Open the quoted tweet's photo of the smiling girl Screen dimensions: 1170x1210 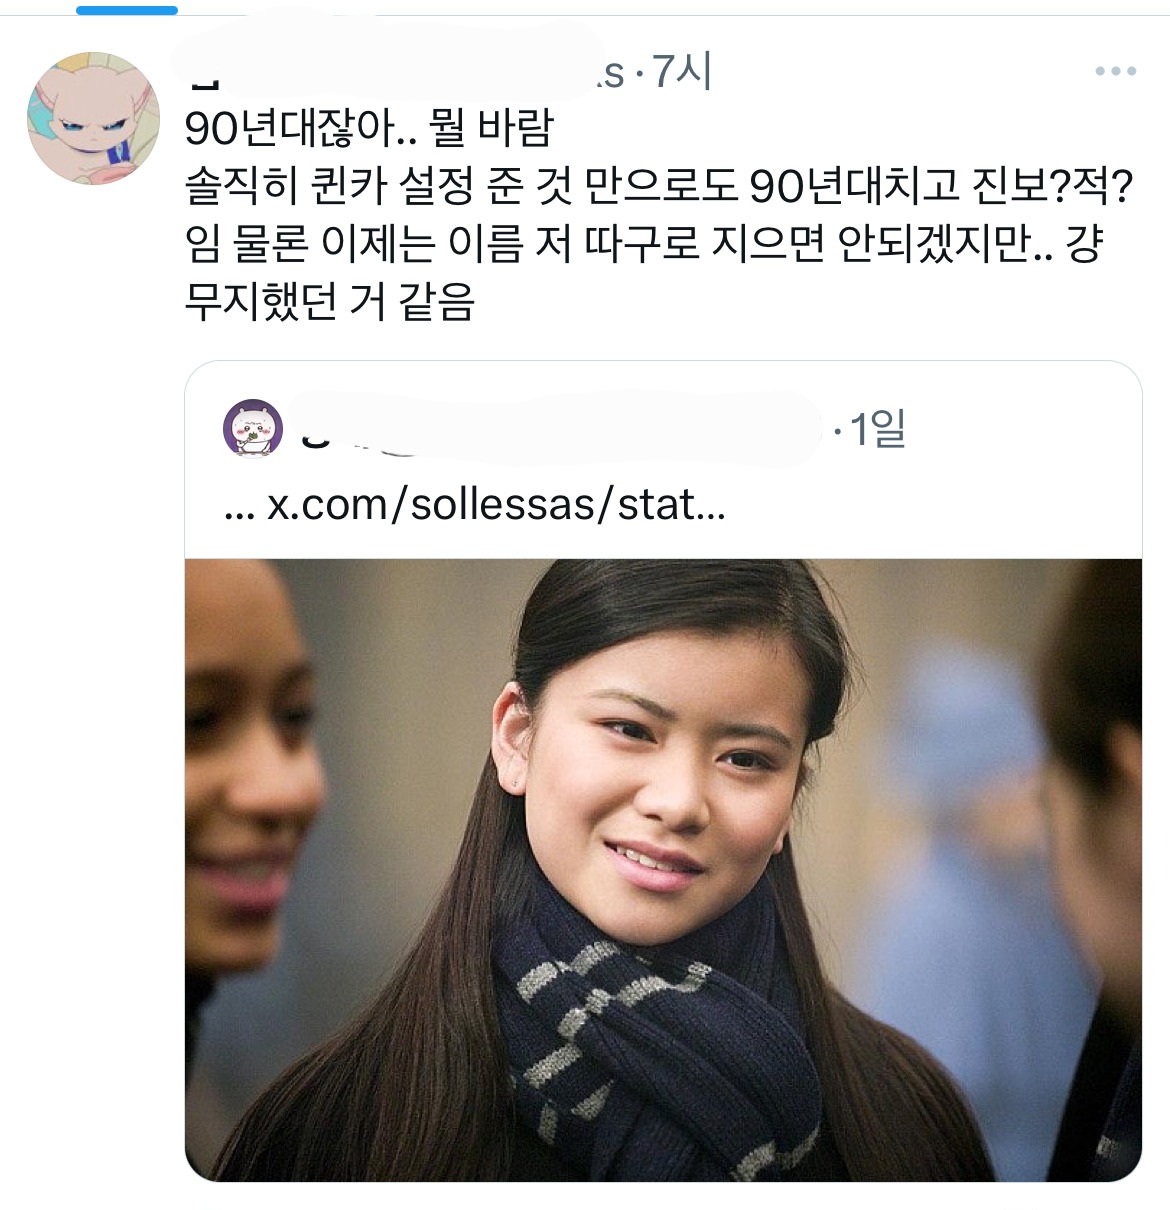pos(663,870)
